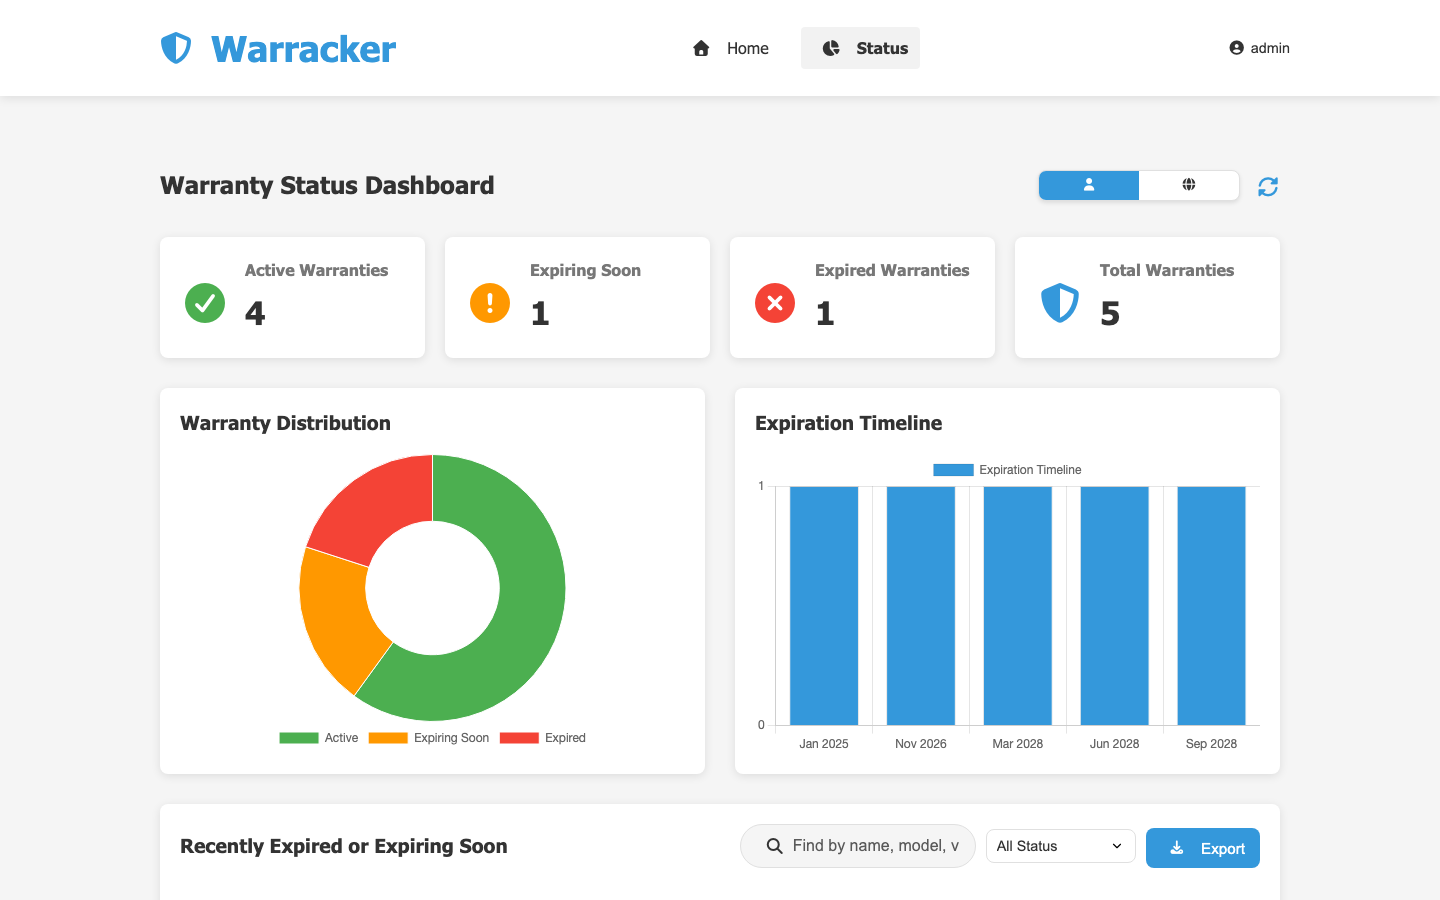Switch to personal view with person toggle

(x=1089, y=185)
